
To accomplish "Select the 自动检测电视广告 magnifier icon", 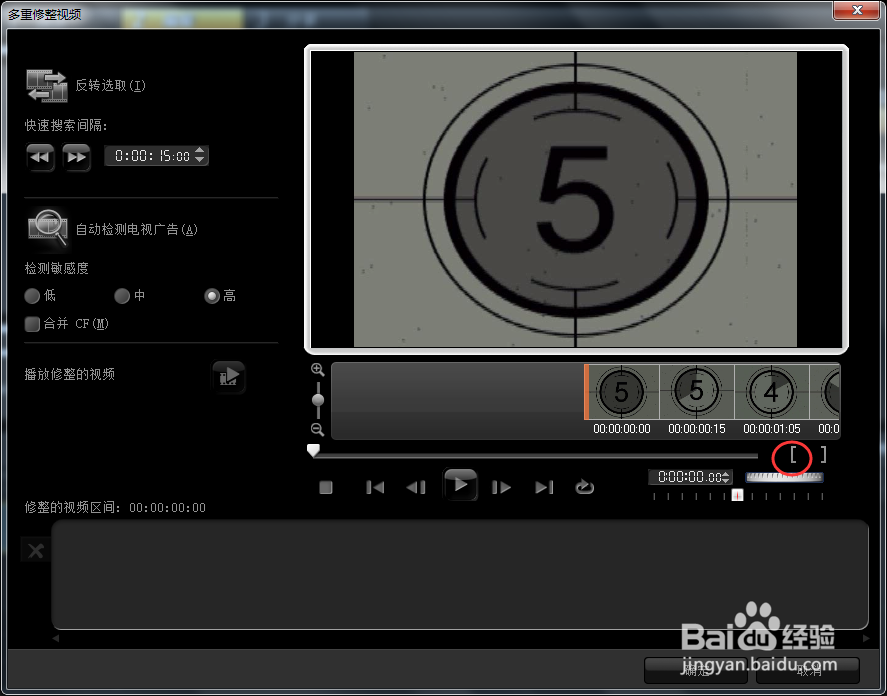I will (46, 227).
